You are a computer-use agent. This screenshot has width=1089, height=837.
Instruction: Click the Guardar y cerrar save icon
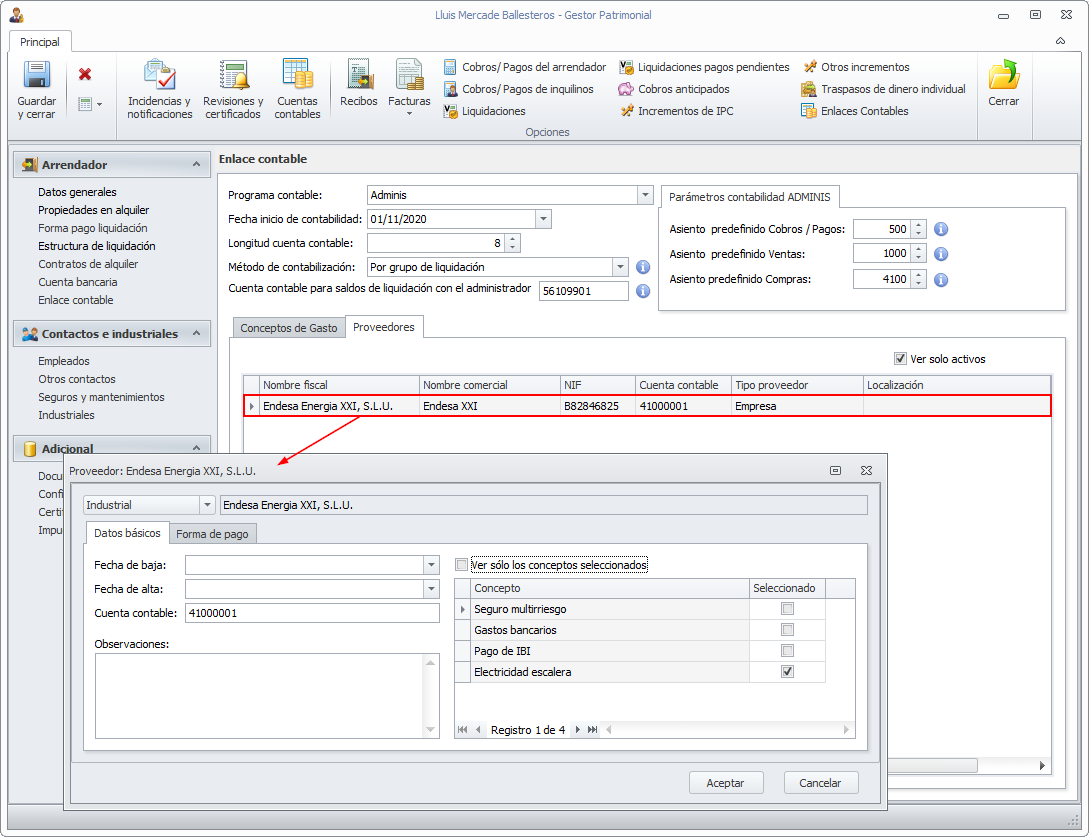tap(36, 74)
